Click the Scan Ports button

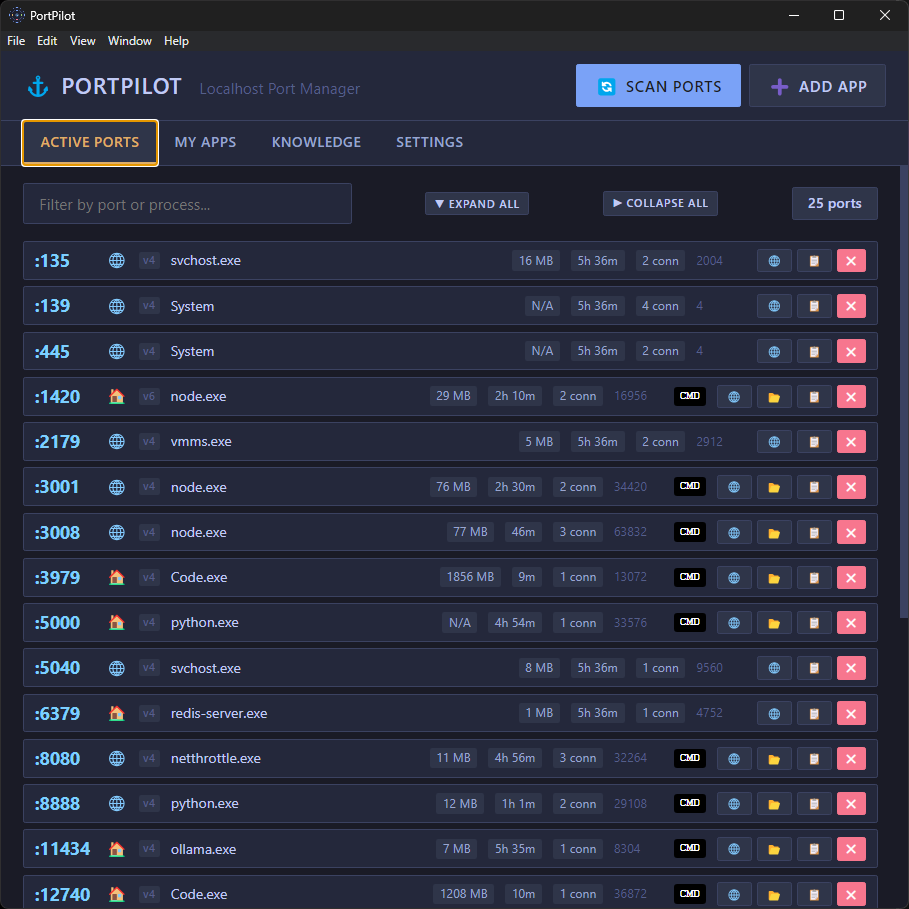(658, 86)
